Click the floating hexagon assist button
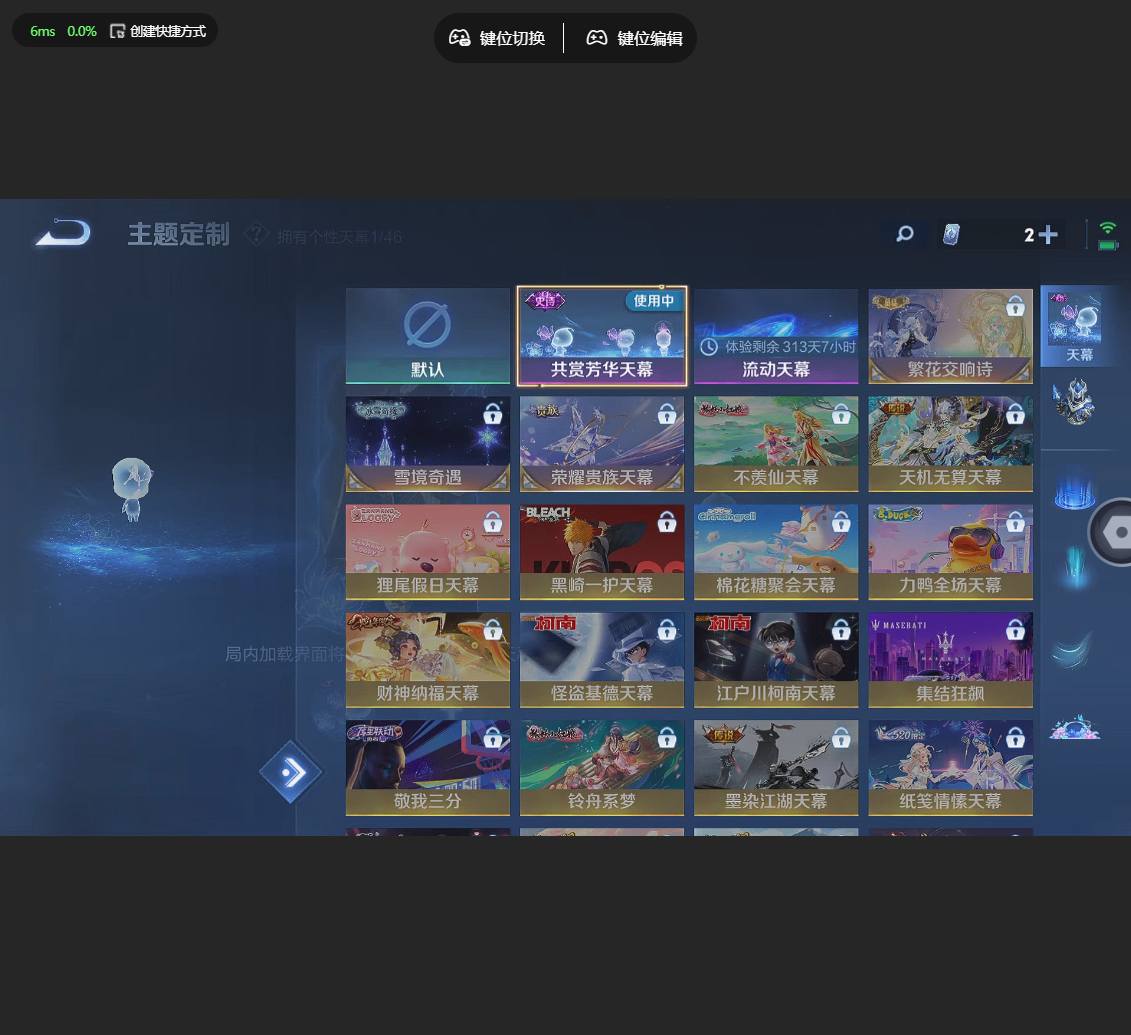1131x1035 pixels. tap(1111, 532)
